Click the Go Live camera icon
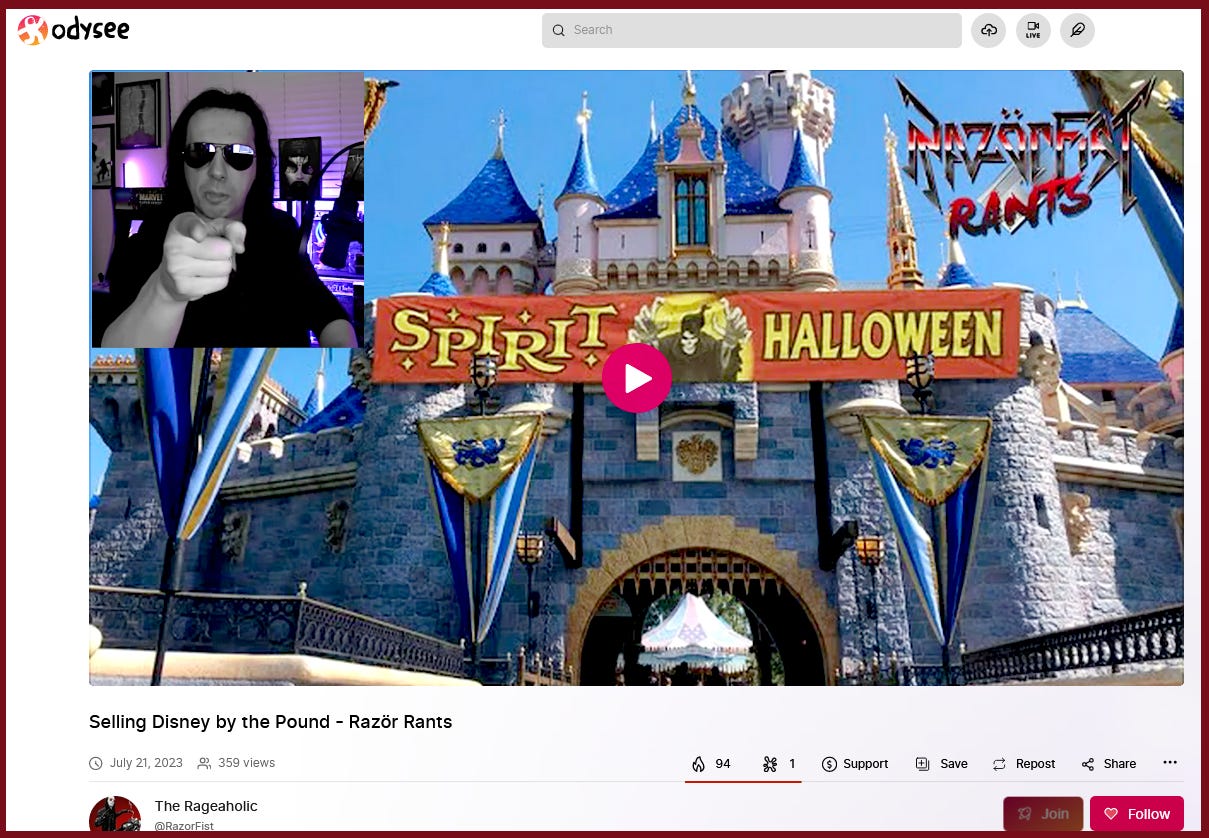The height and width of the screenshot is (838, 1209). [x=1033, y=30]
